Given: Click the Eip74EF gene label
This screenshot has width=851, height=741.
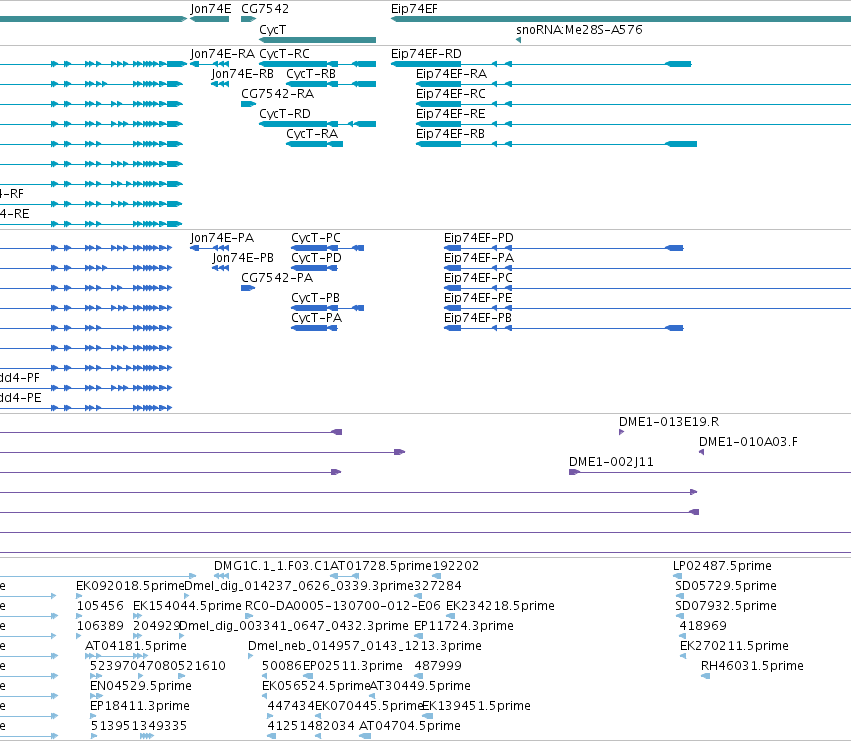Looking at the screenshot, I should [414, 9].
